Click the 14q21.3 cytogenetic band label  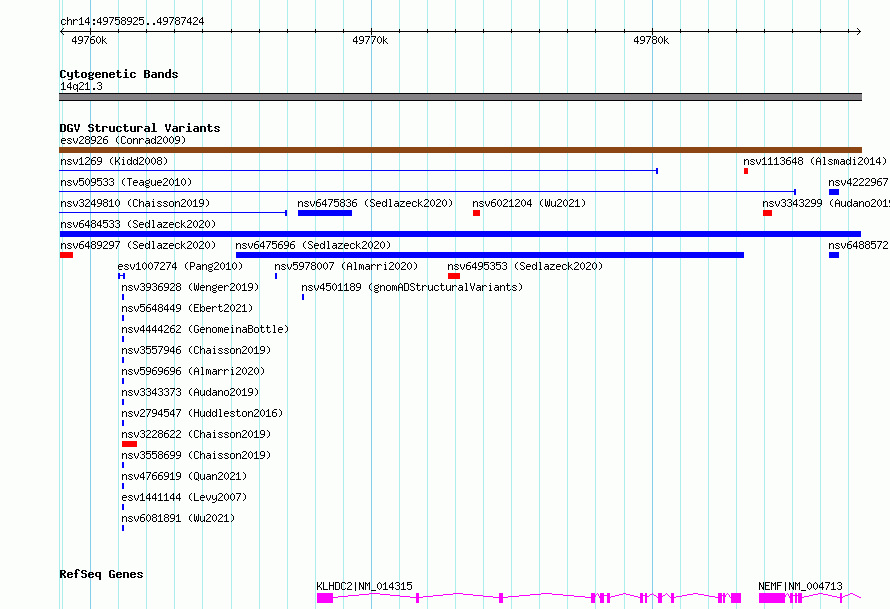[81, 86]
